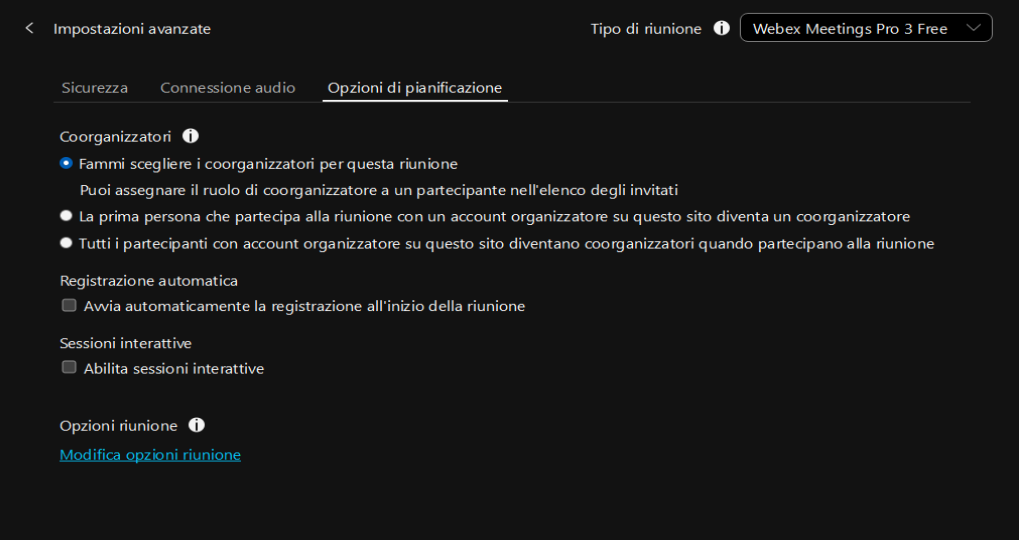Image resolution: width=1019 pixels, height=540 pixels.
Task: Click the Fammi scegliere i coorganizzatori label text
Action: click(x=268, y=164)
